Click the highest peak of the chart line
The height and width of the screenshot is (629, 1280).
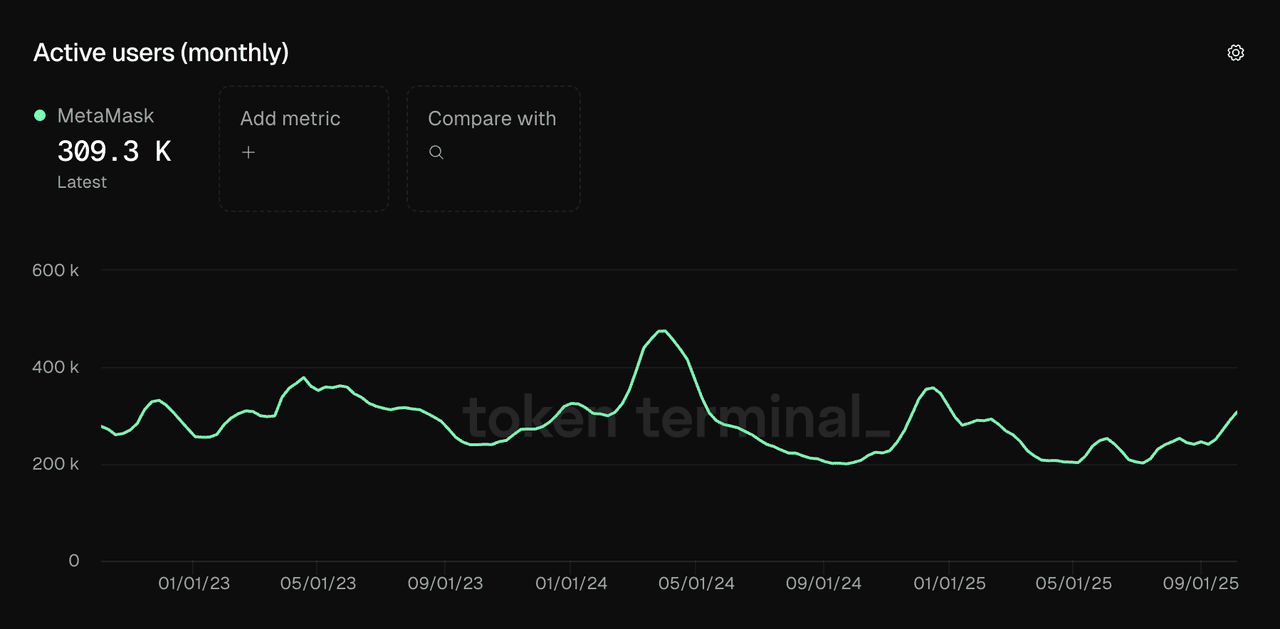[x=661, y=331]
